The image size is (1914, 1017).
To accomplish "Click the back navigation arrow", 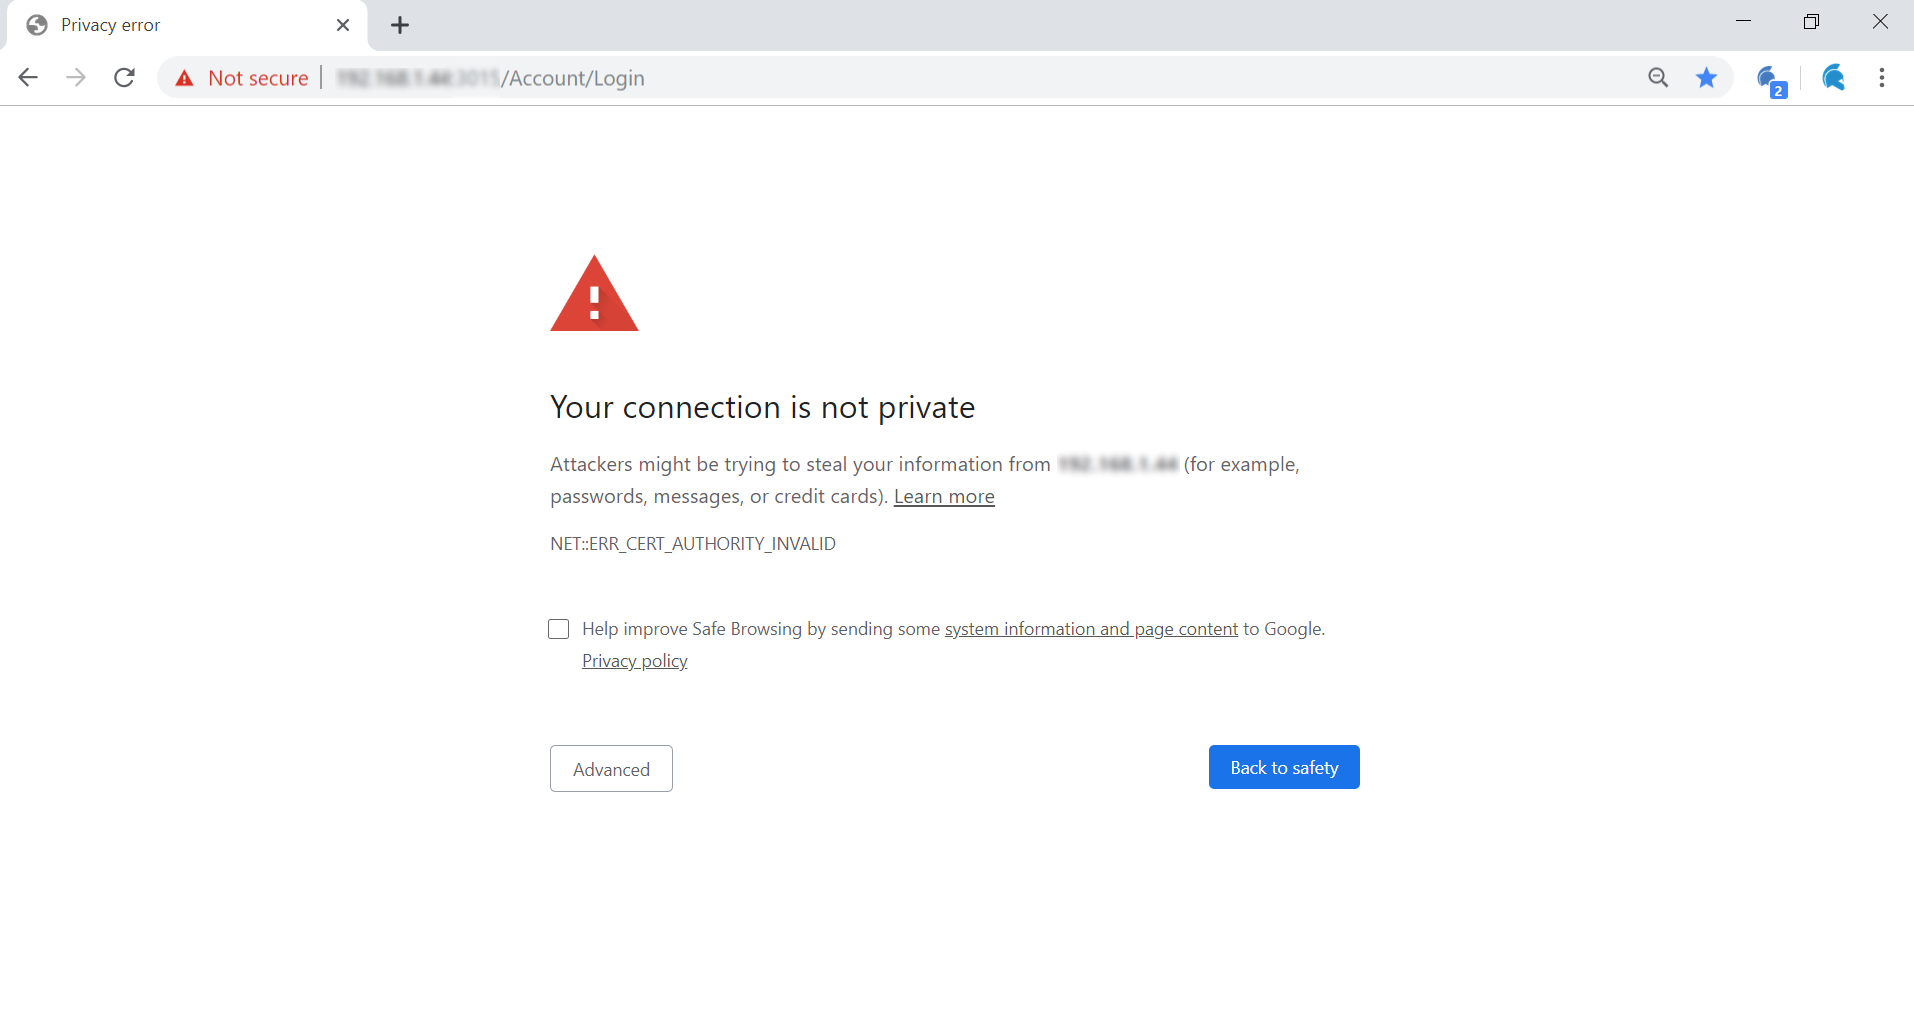I will tap(28, 78).
